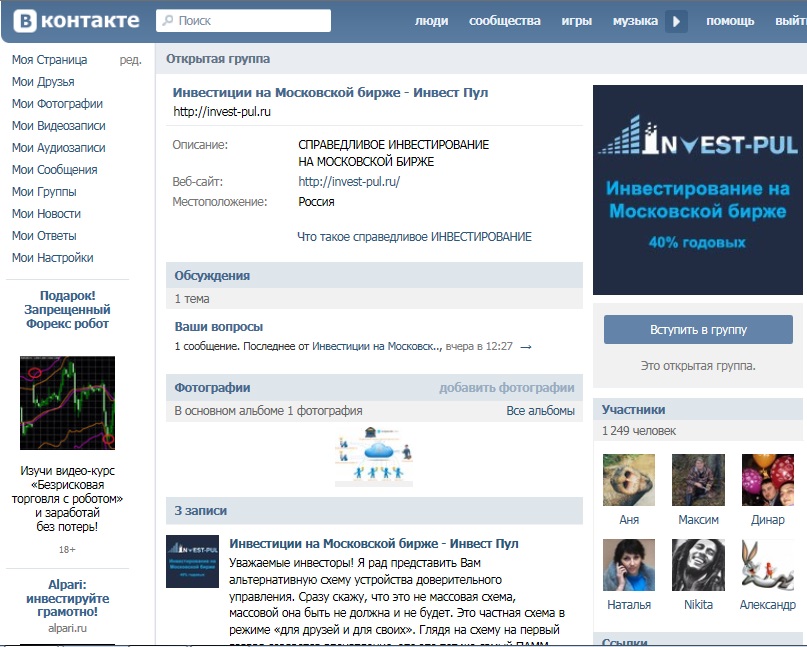Image resolution: width=807 pixels, height=647 pixels.
Task: Open Александр's Bugs Bunny avatar
Action: 767,565
